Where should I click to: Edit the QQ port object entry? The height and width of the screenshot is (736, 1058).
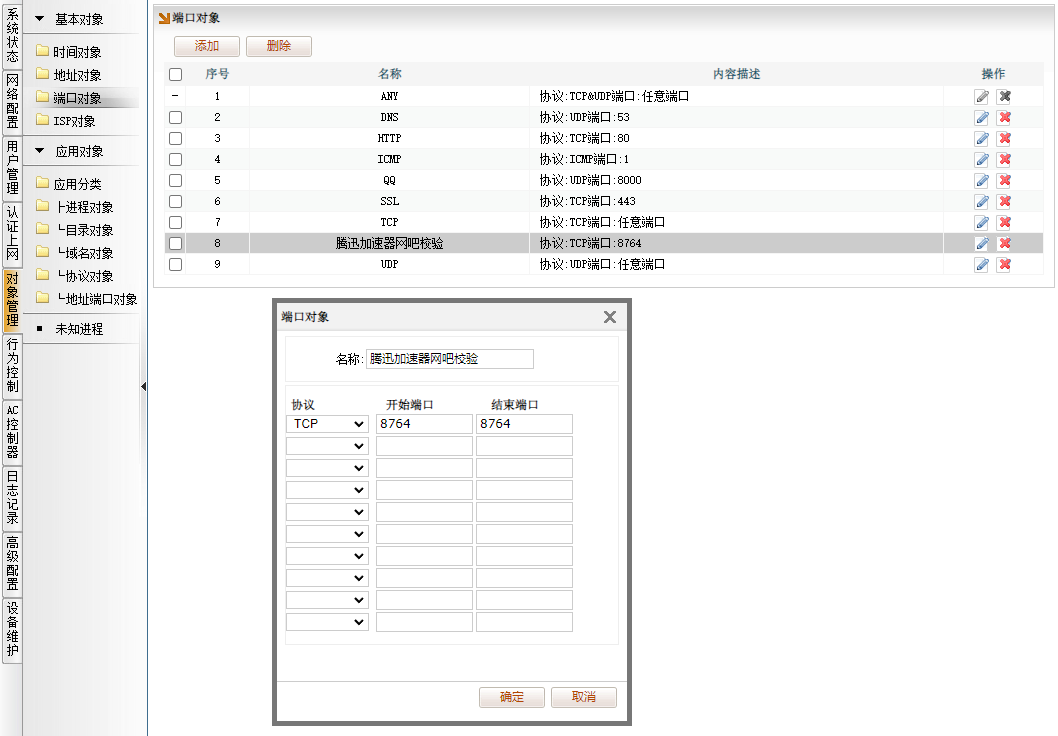coord(982,180)
